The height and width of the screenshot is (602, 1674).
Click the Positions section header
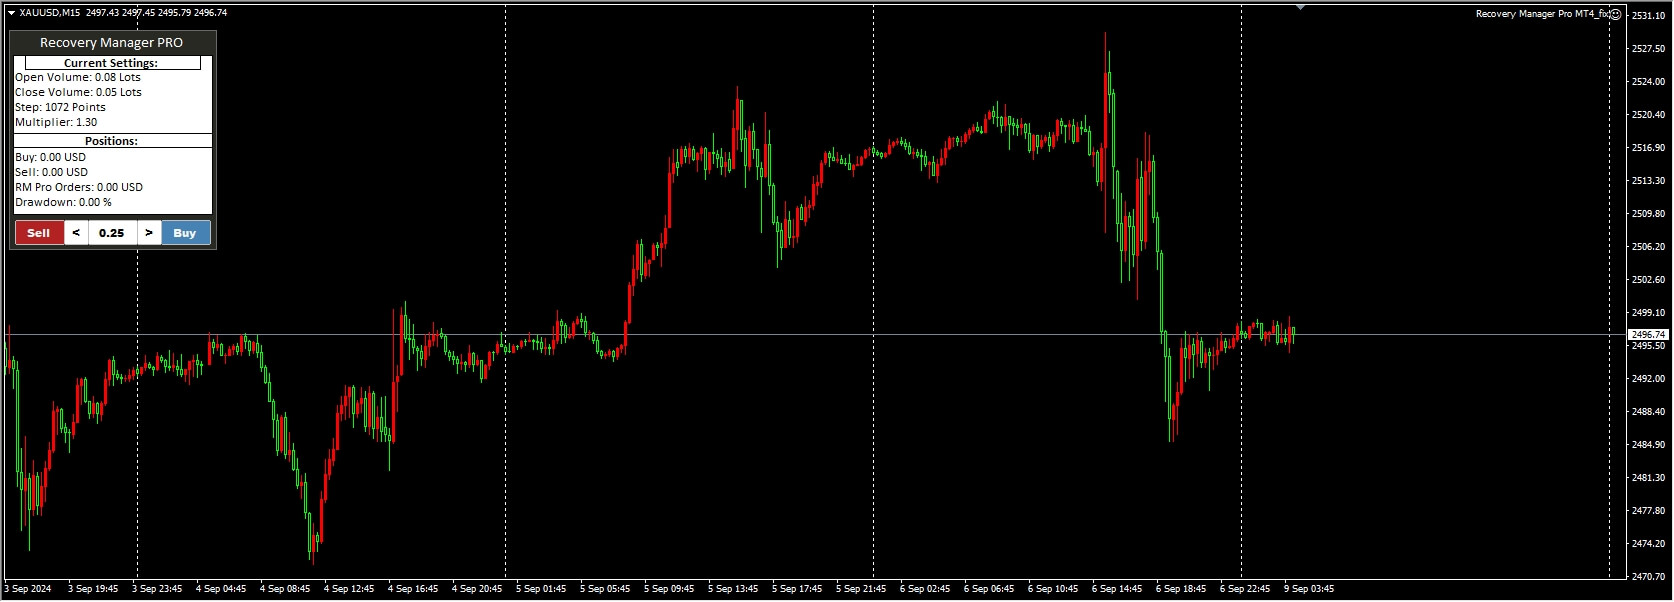coord(112,141)
